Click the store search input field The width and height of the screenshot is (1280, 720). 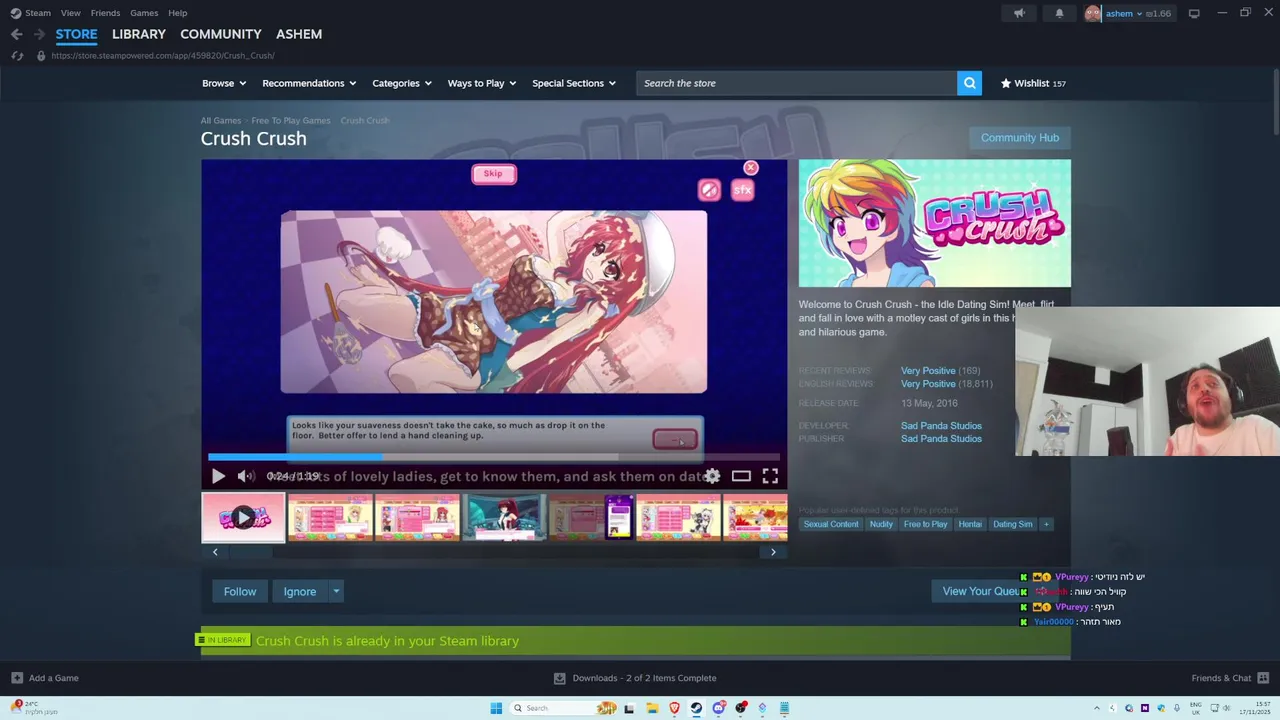[x=797, y=83]
